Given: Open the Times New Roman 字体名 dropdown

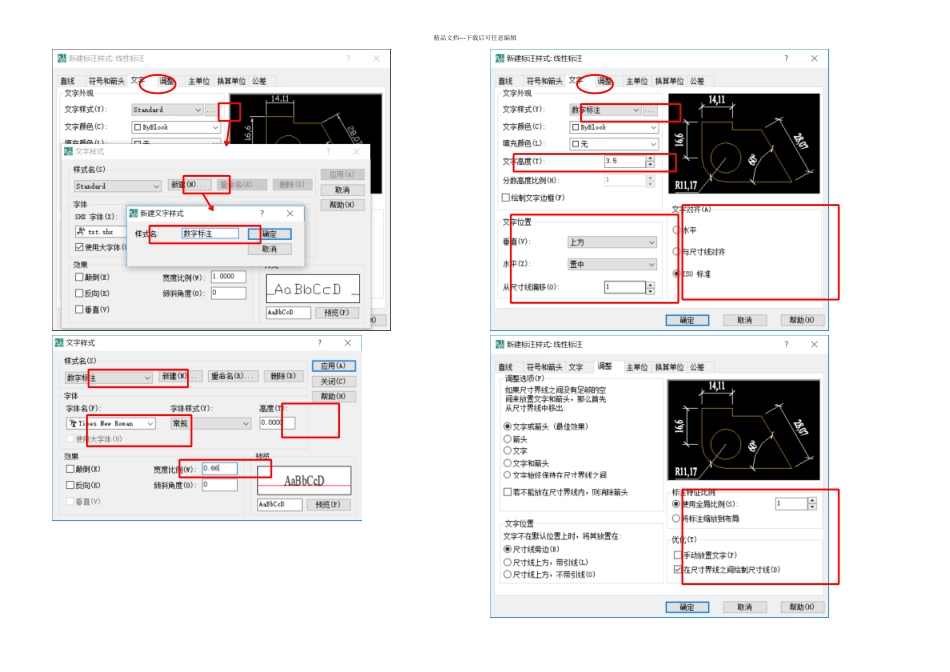Looking at the screenshot, I should click(150, 423).
